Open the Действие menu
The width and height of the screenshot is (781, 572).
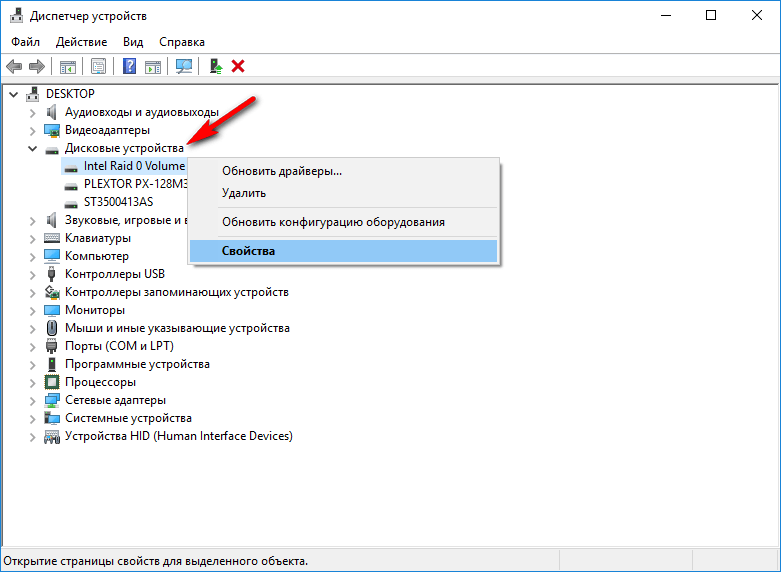[81, 42]
